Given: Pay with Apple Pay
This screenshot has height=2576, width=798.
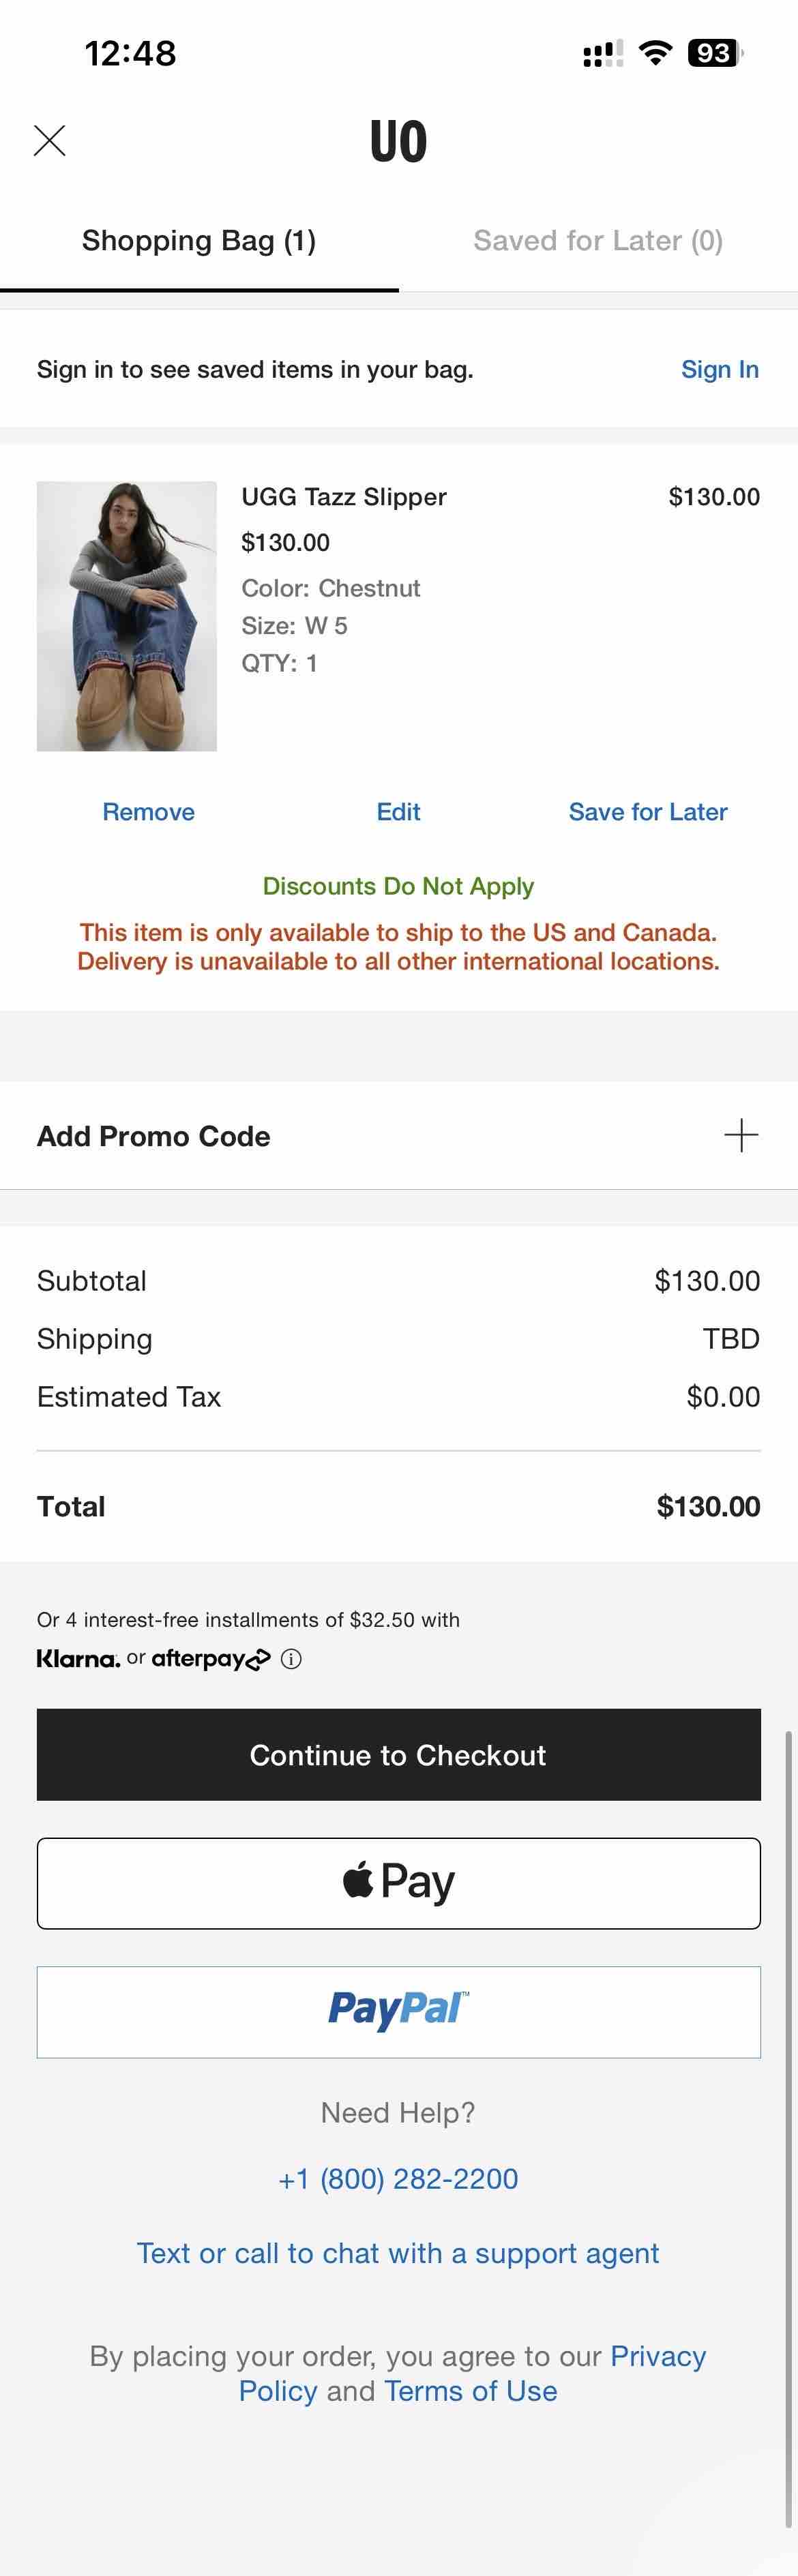Looking at the screenshot, I should [x=399, y=1883].
